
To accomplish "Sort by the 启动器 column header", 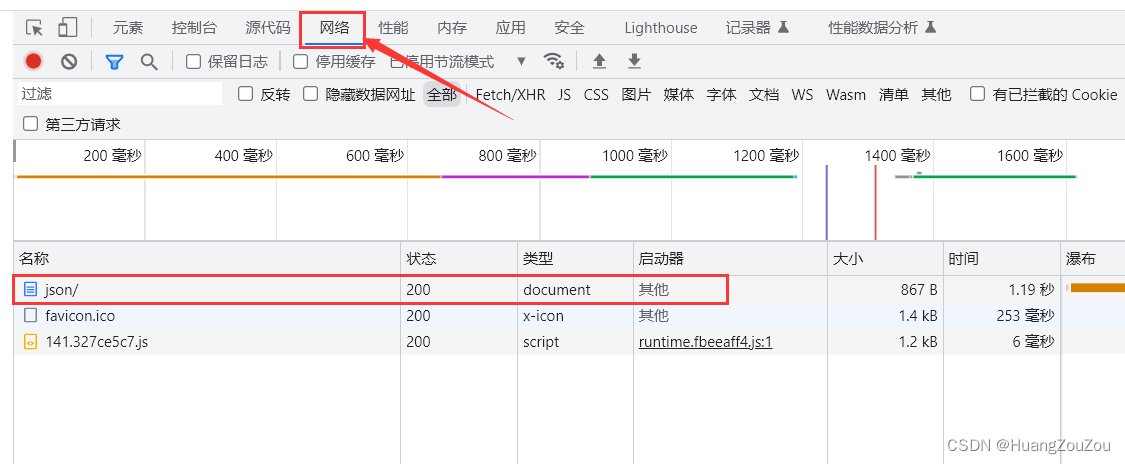I will pyautogui.click(x=730, y=259).
